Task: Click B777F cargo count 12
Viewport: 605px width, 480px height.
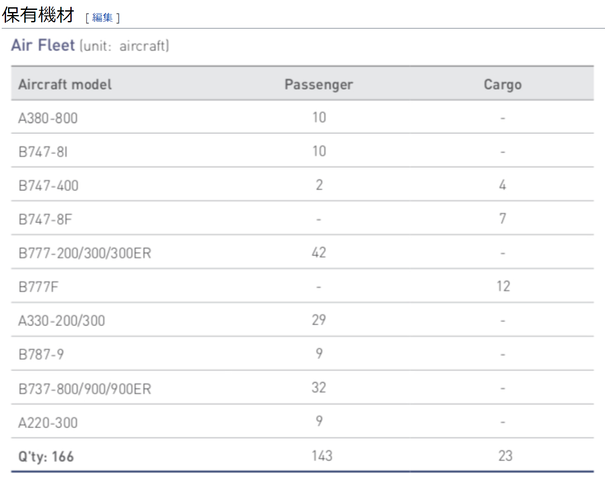Action: pos(503,286)
